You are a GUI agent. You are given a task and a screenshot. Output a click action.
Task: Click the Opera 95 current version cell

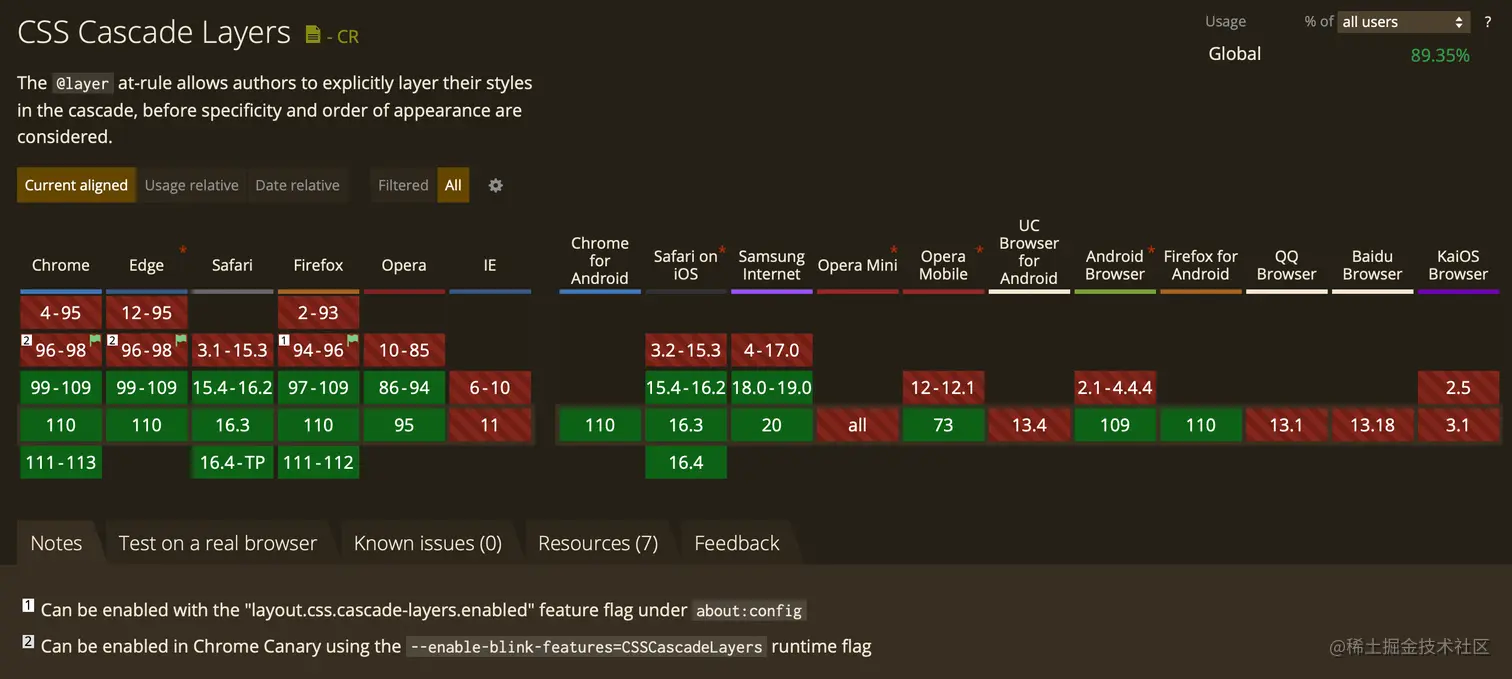[x=404, y=425]
